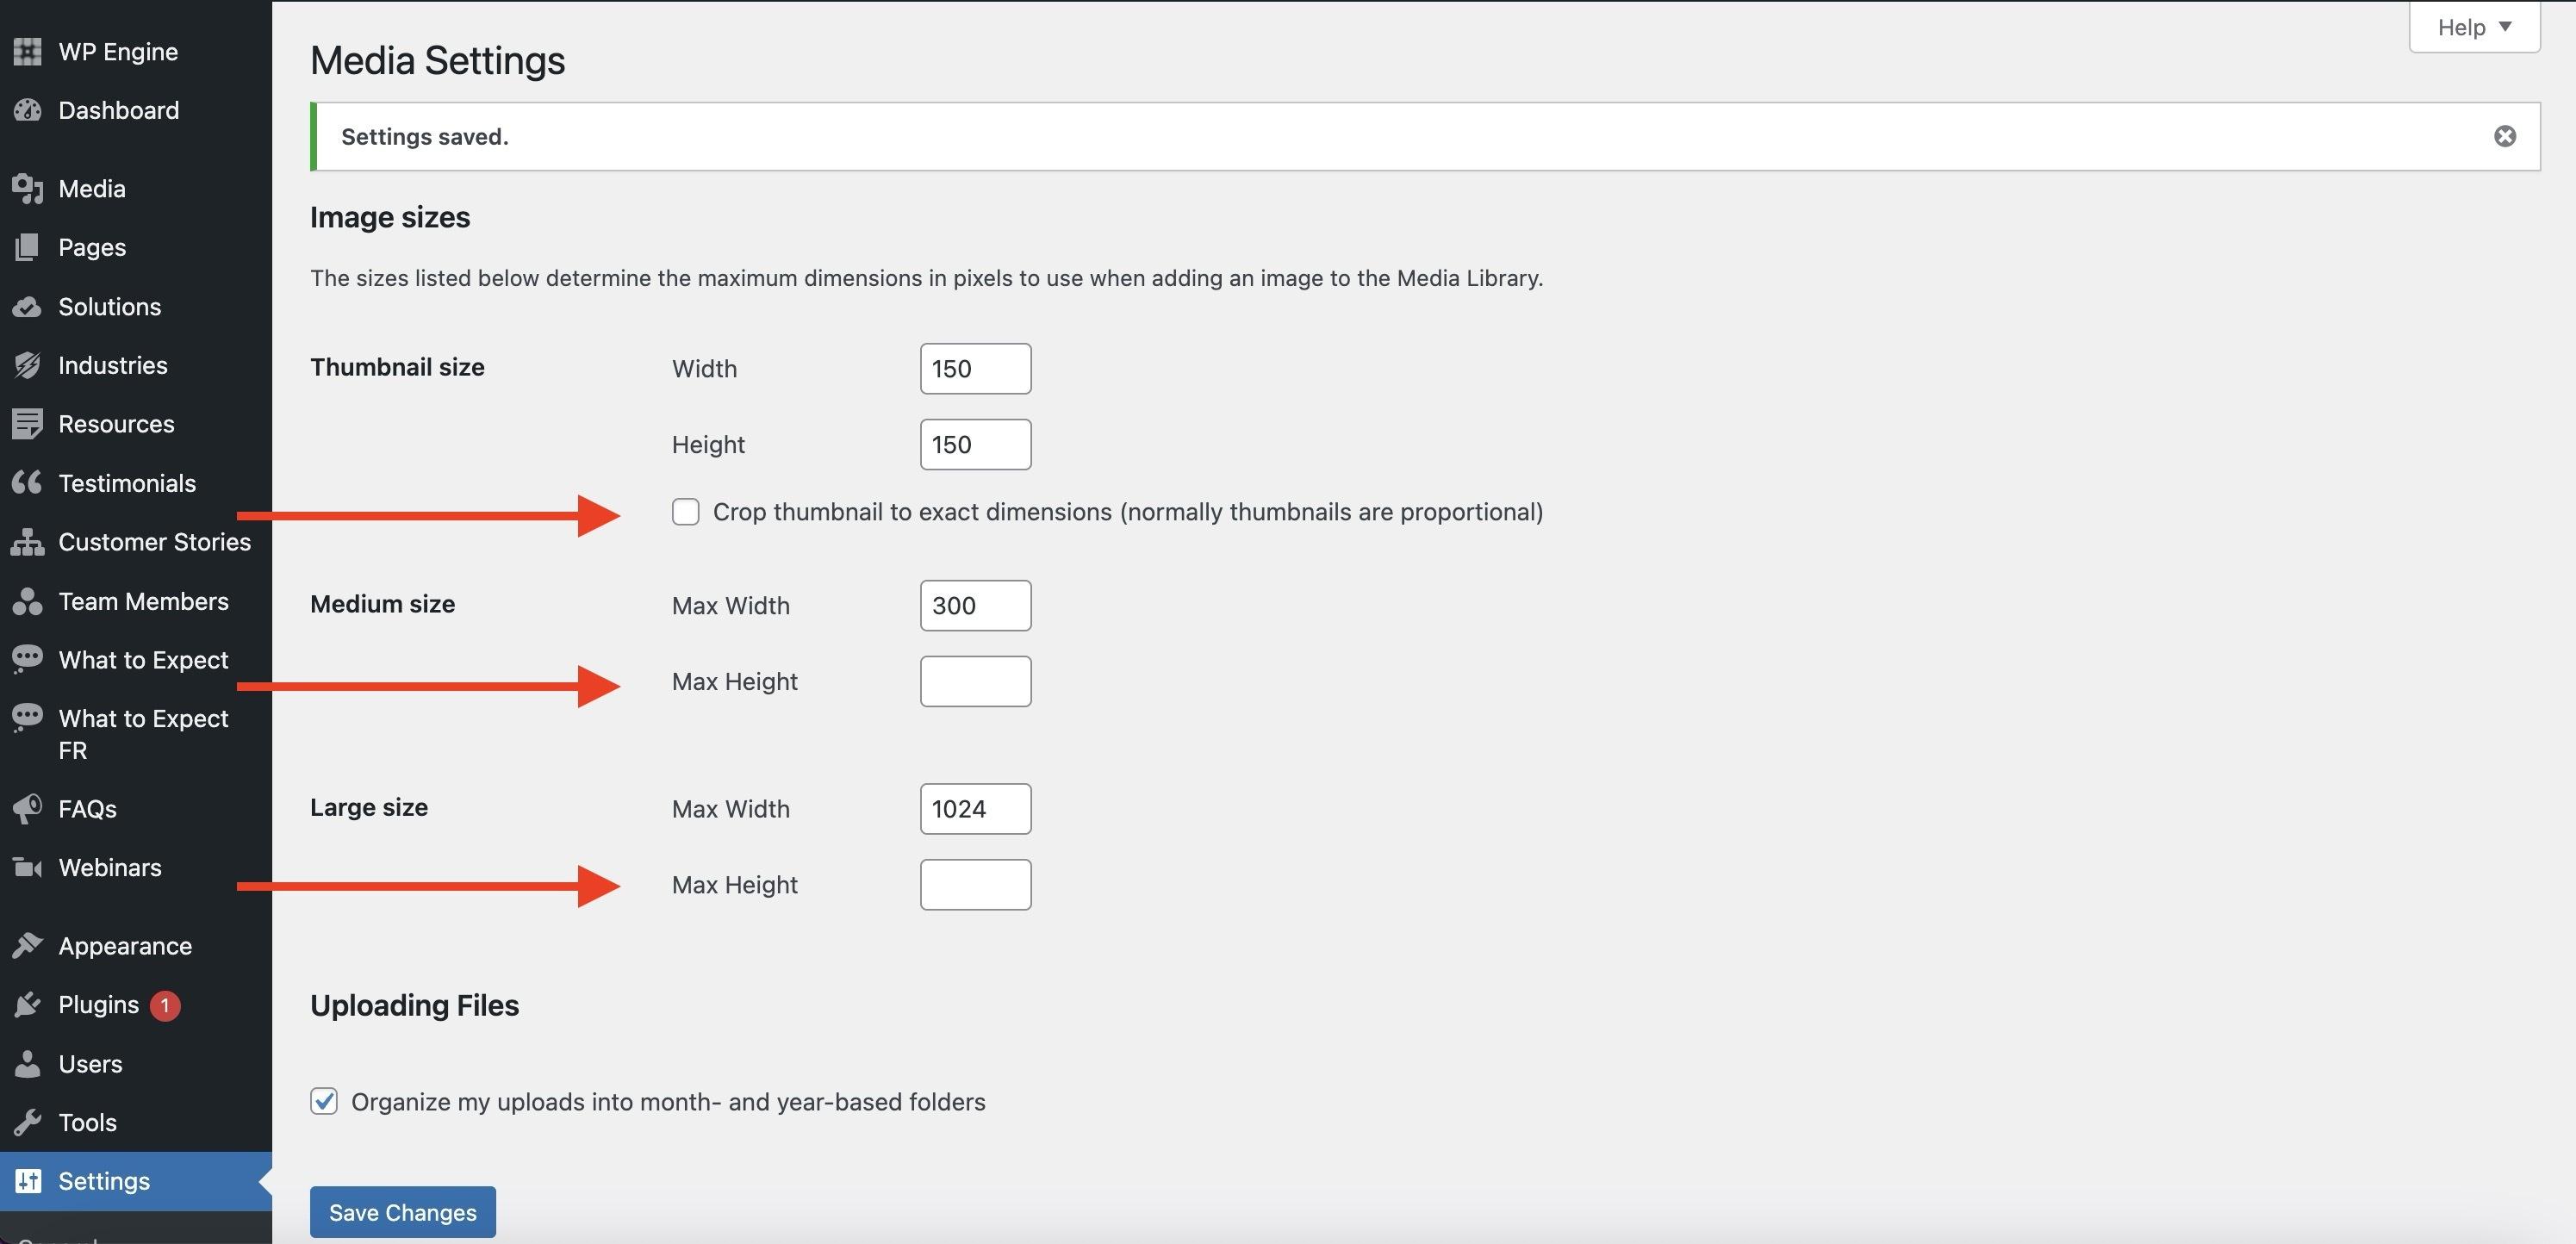Click the Large size Max Width field
The width and height of the screenshot is (2576, 1244).
(x=975, y=809)
